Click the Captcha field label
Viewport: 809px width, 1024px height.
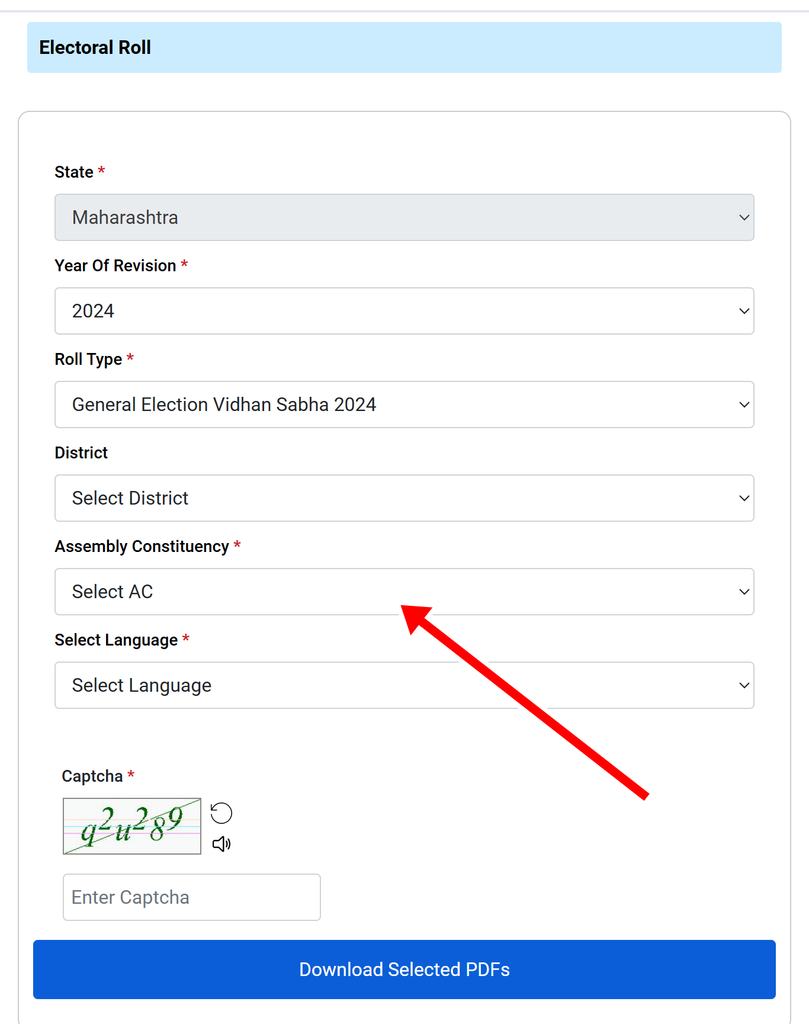(92, 776)
